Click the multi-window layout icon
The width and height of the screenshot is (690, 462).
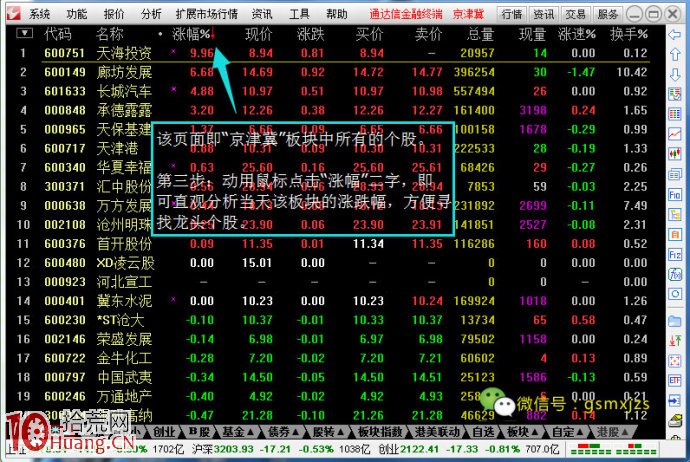675,175
